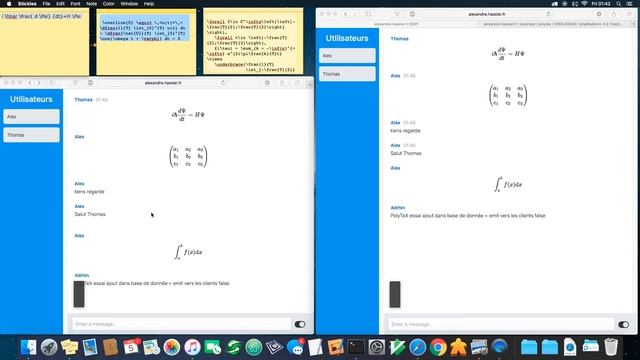Open the Edit menu
This screenshot has width=640, height=360.
tap(60, 4)
